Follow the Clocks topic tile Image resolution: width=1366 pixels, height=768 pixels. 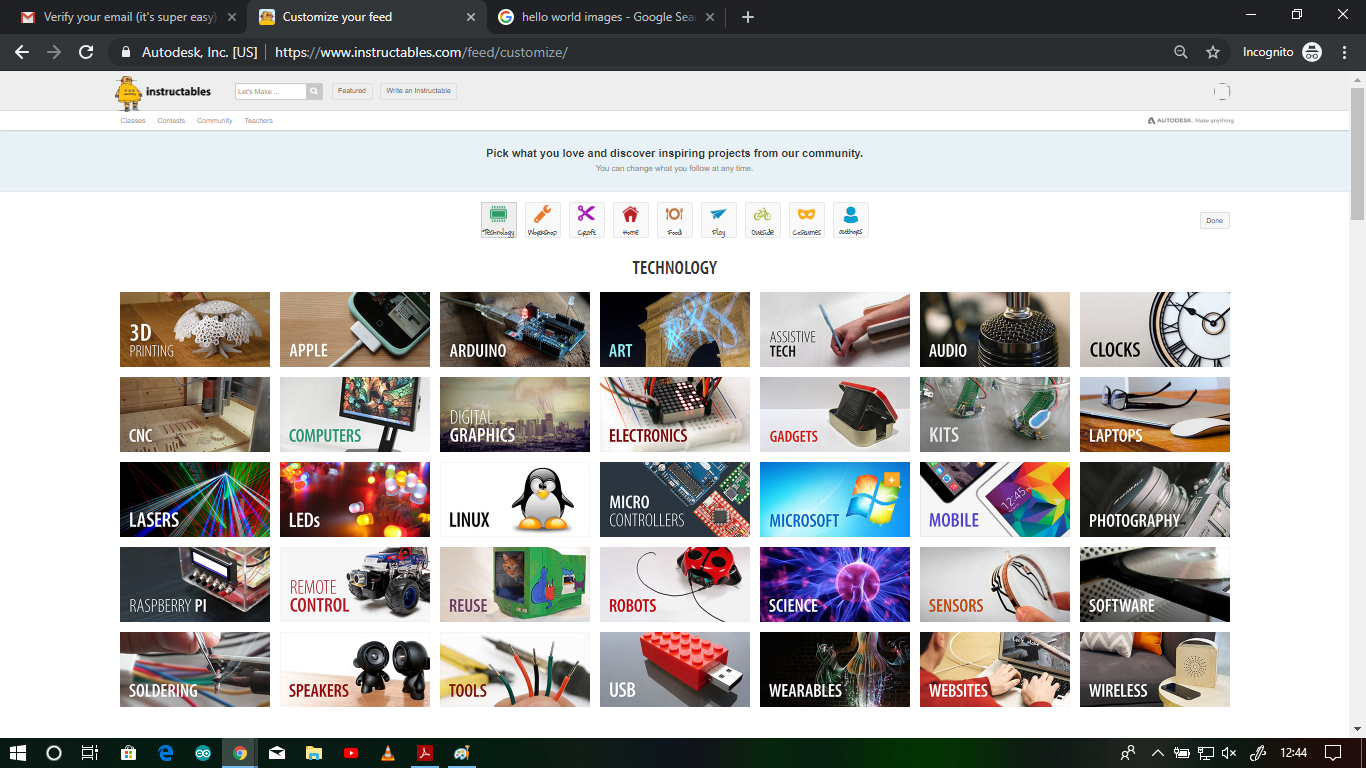[x=1155, y=329]
